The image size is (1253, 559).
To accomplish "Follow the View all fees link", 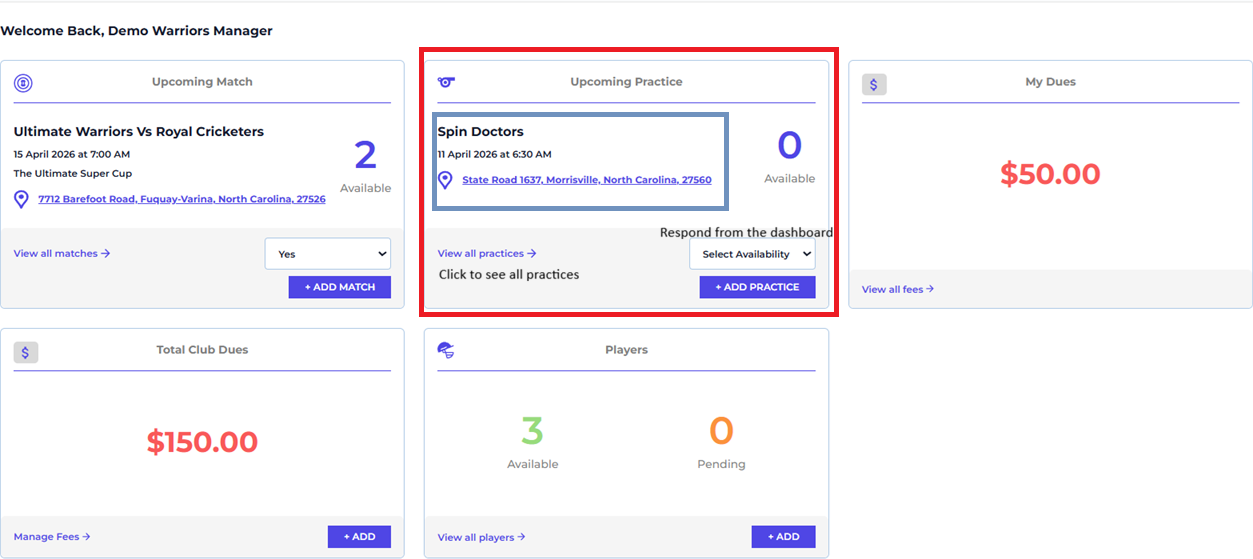I will (x=898, y=289).
